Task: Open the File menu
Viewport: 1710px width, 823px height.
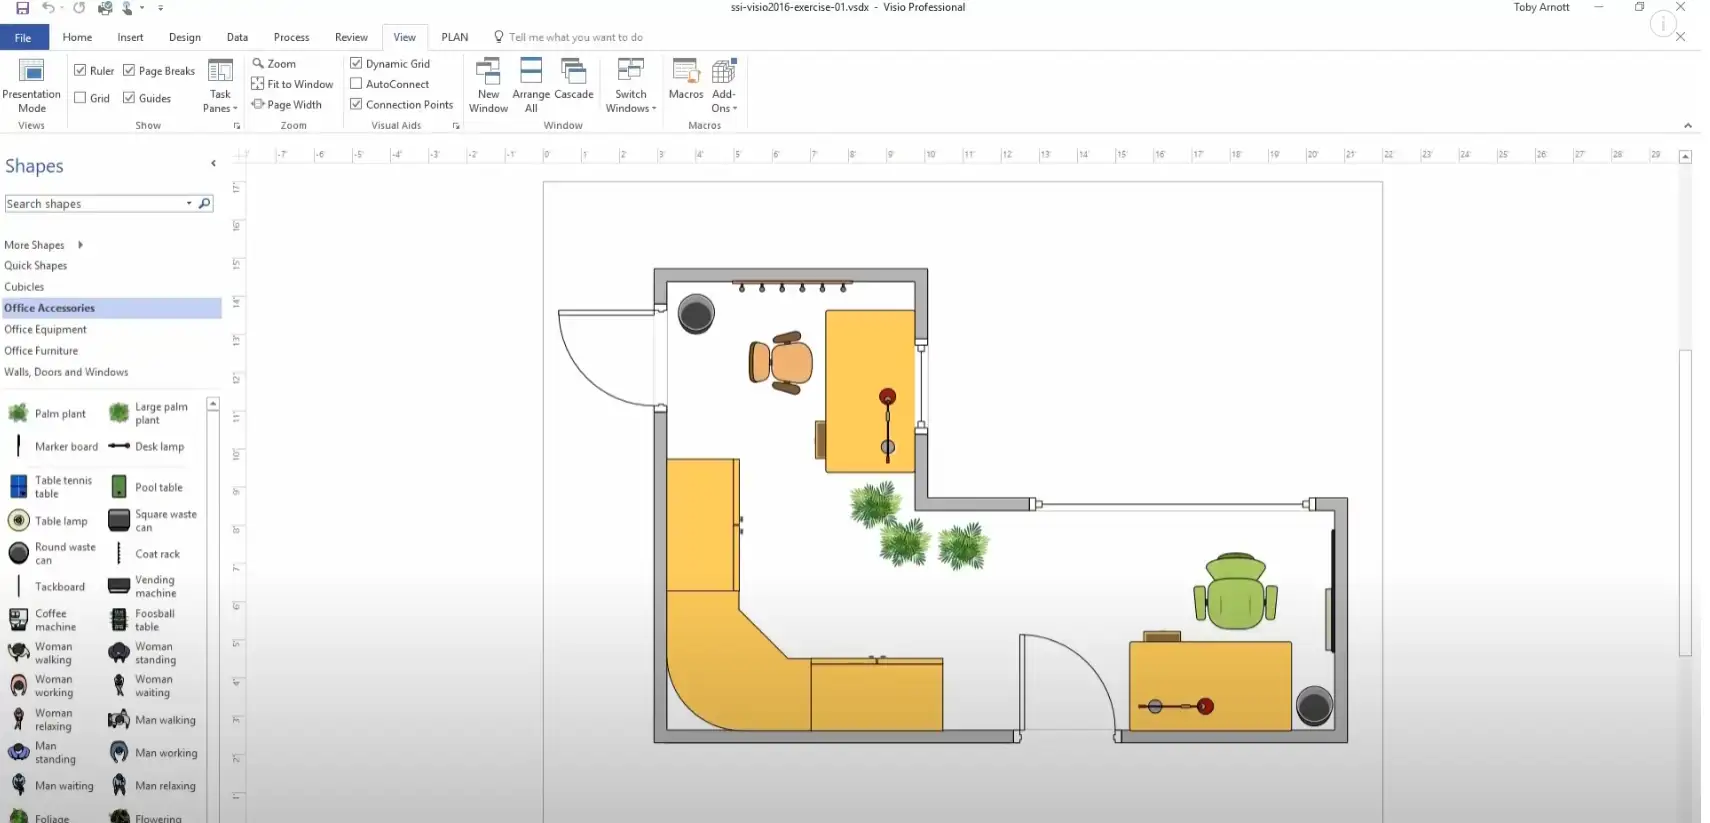Action: click(23, 38)
